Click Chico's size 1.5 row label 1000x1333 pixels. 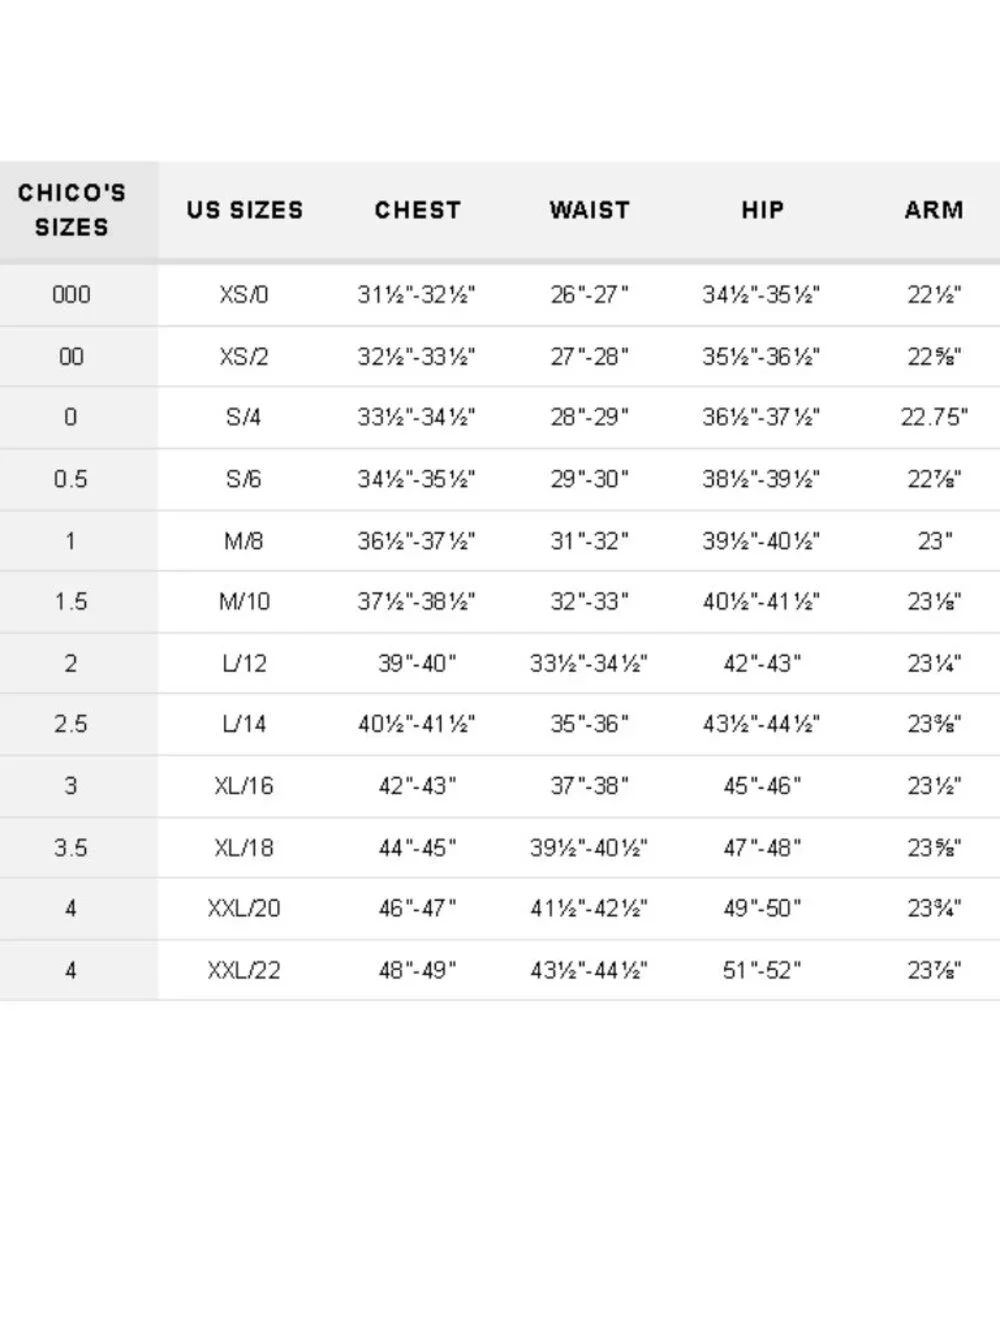coord(71,602)
